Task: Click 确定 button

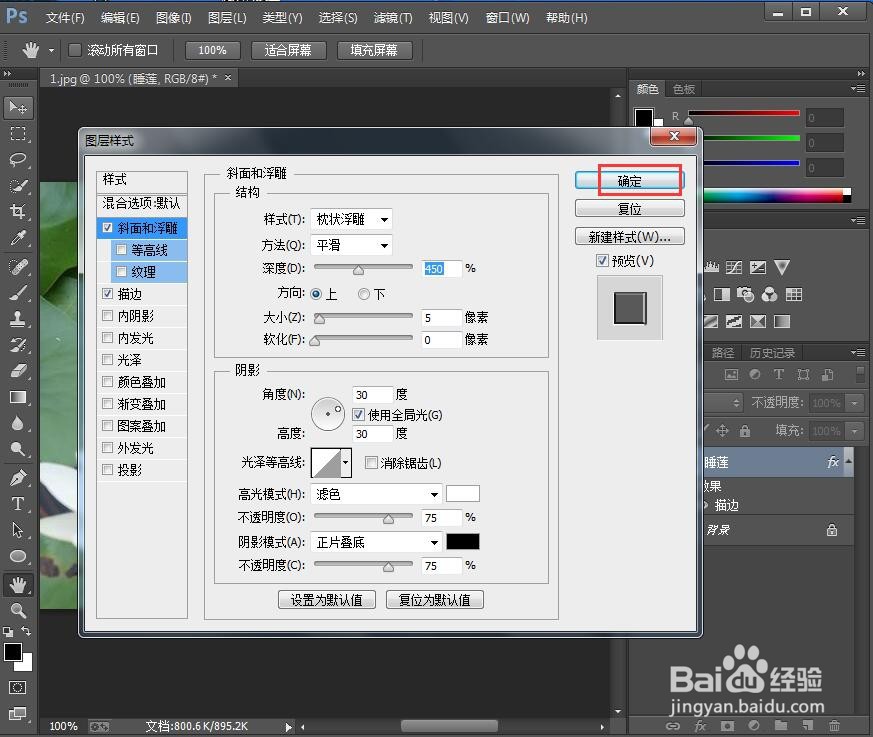Action: [629, 180]
